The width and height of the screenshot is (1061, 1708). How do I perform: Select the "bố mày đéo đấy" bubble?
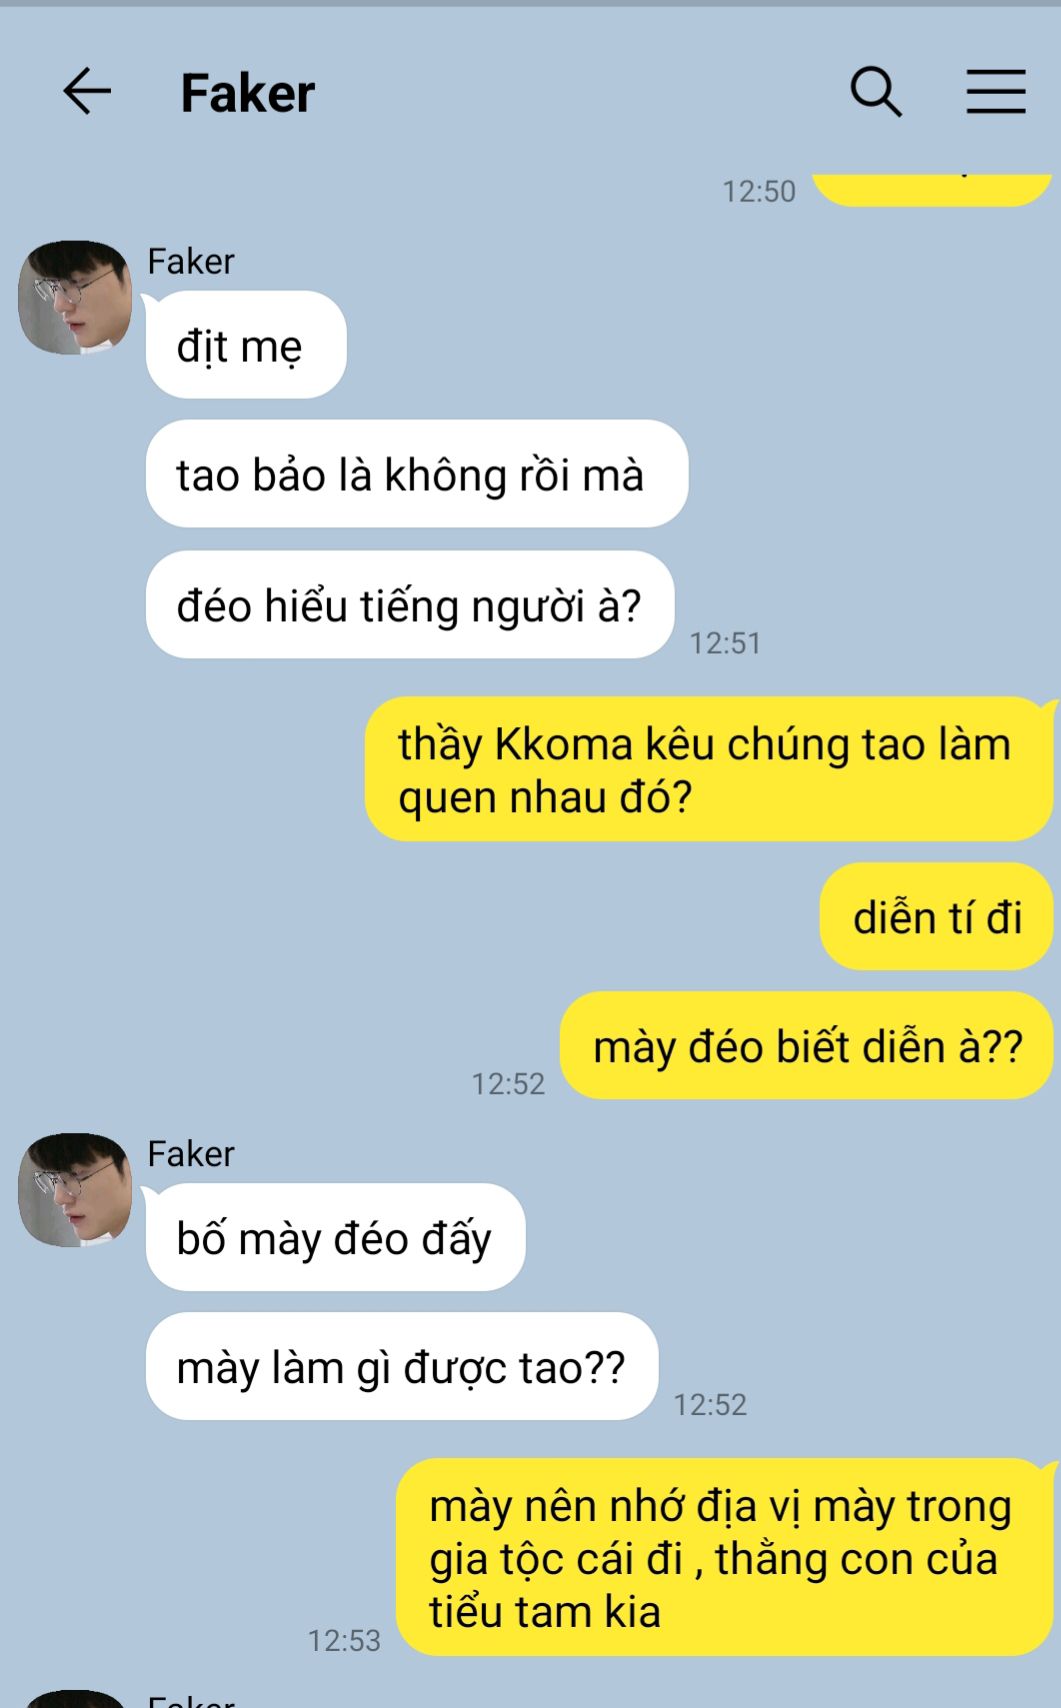pyautogui.click(x=335, y=1237)
